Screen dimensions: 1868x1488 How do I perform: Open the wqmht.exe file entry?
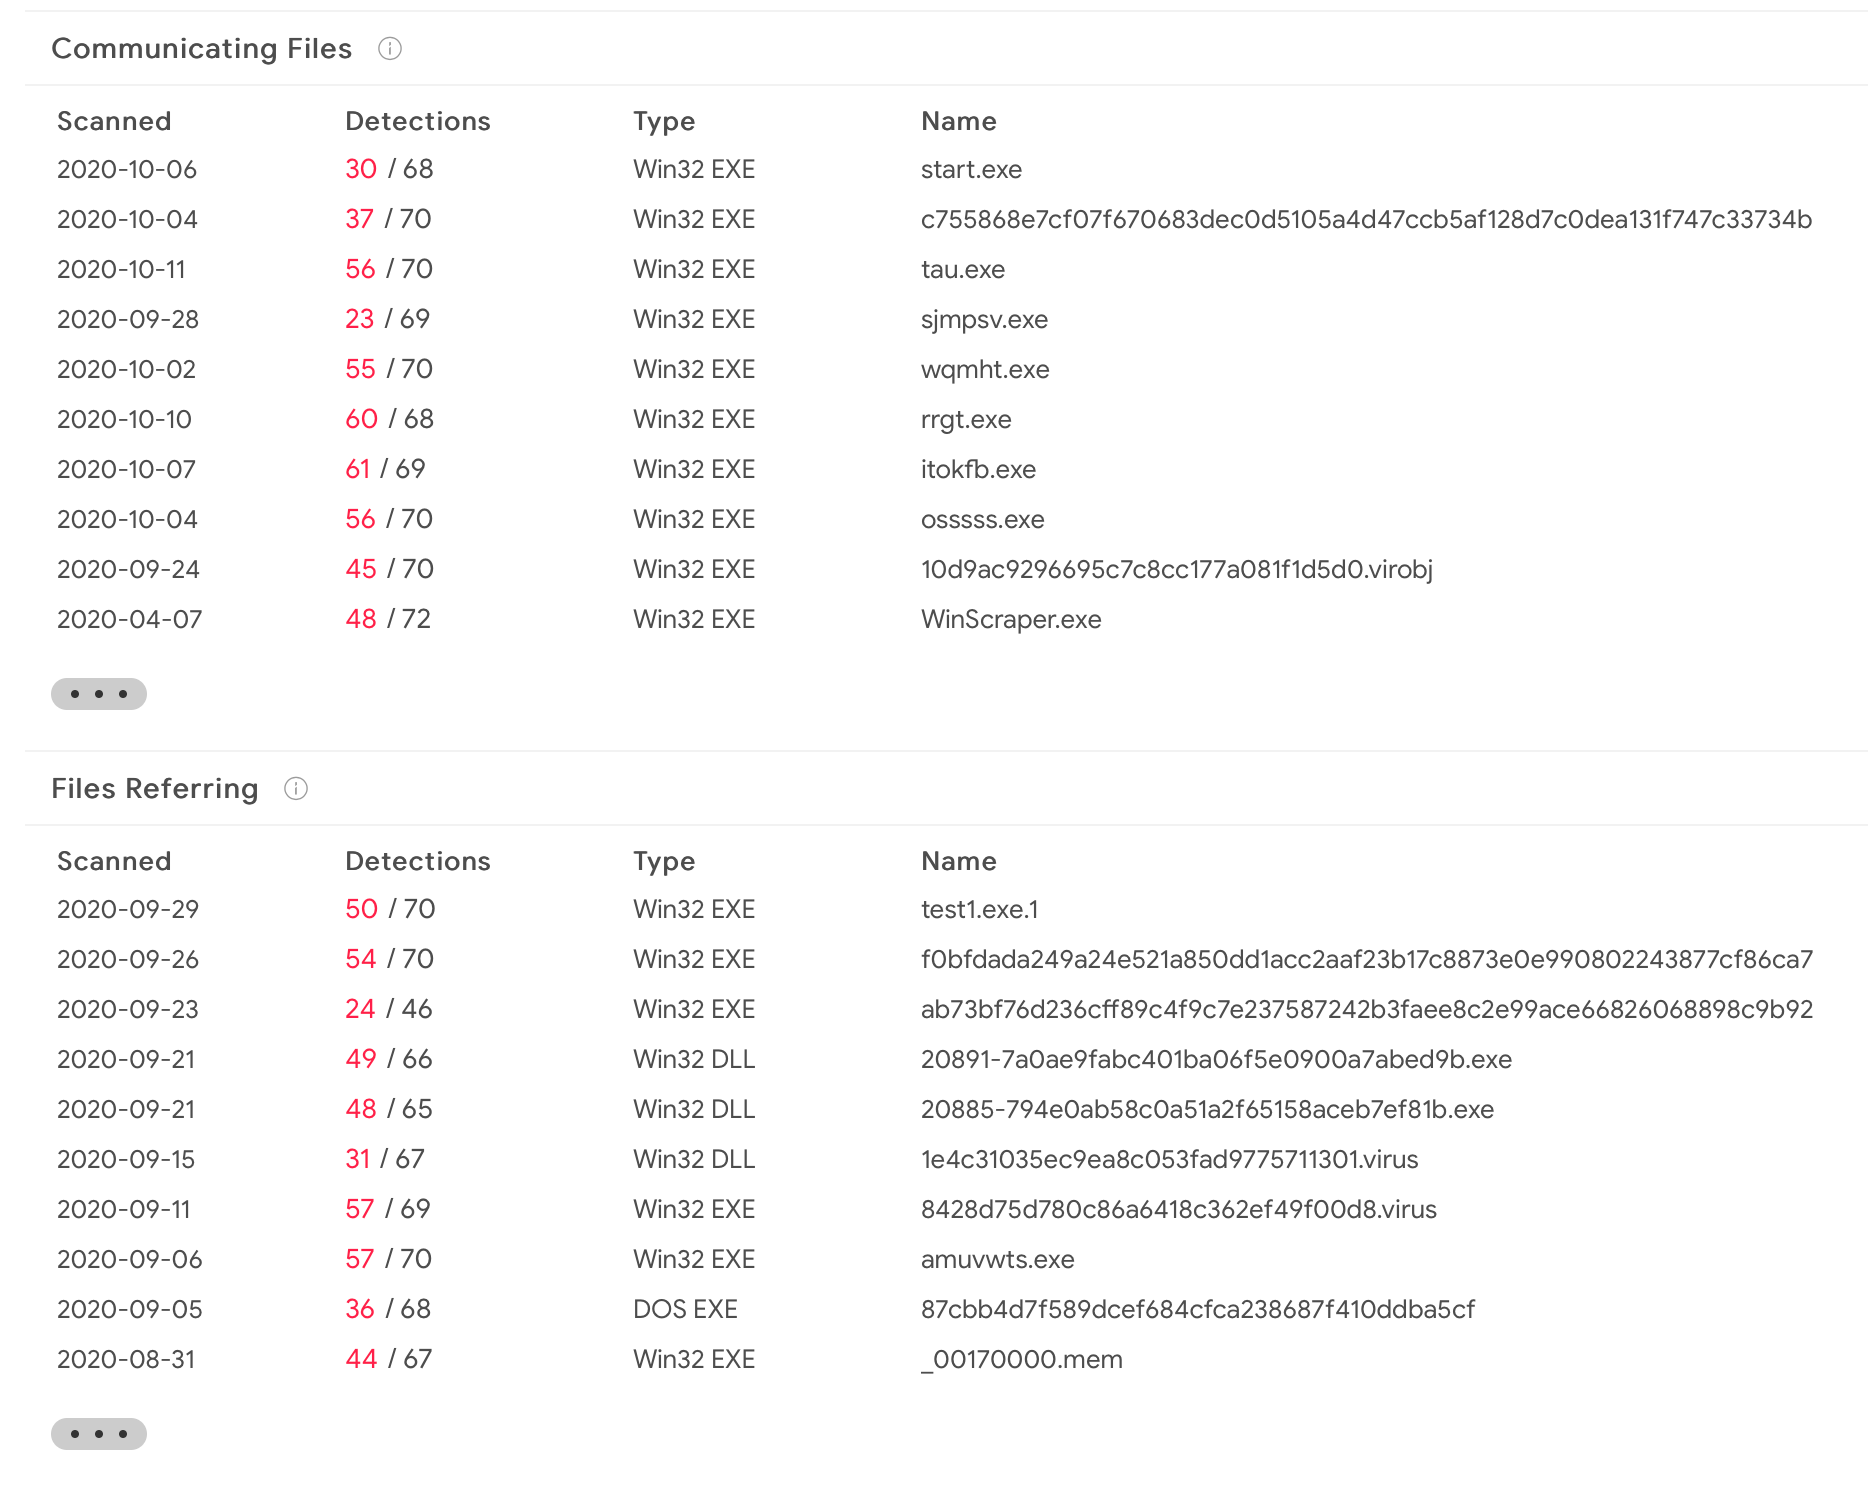click(x=985, y=369)
